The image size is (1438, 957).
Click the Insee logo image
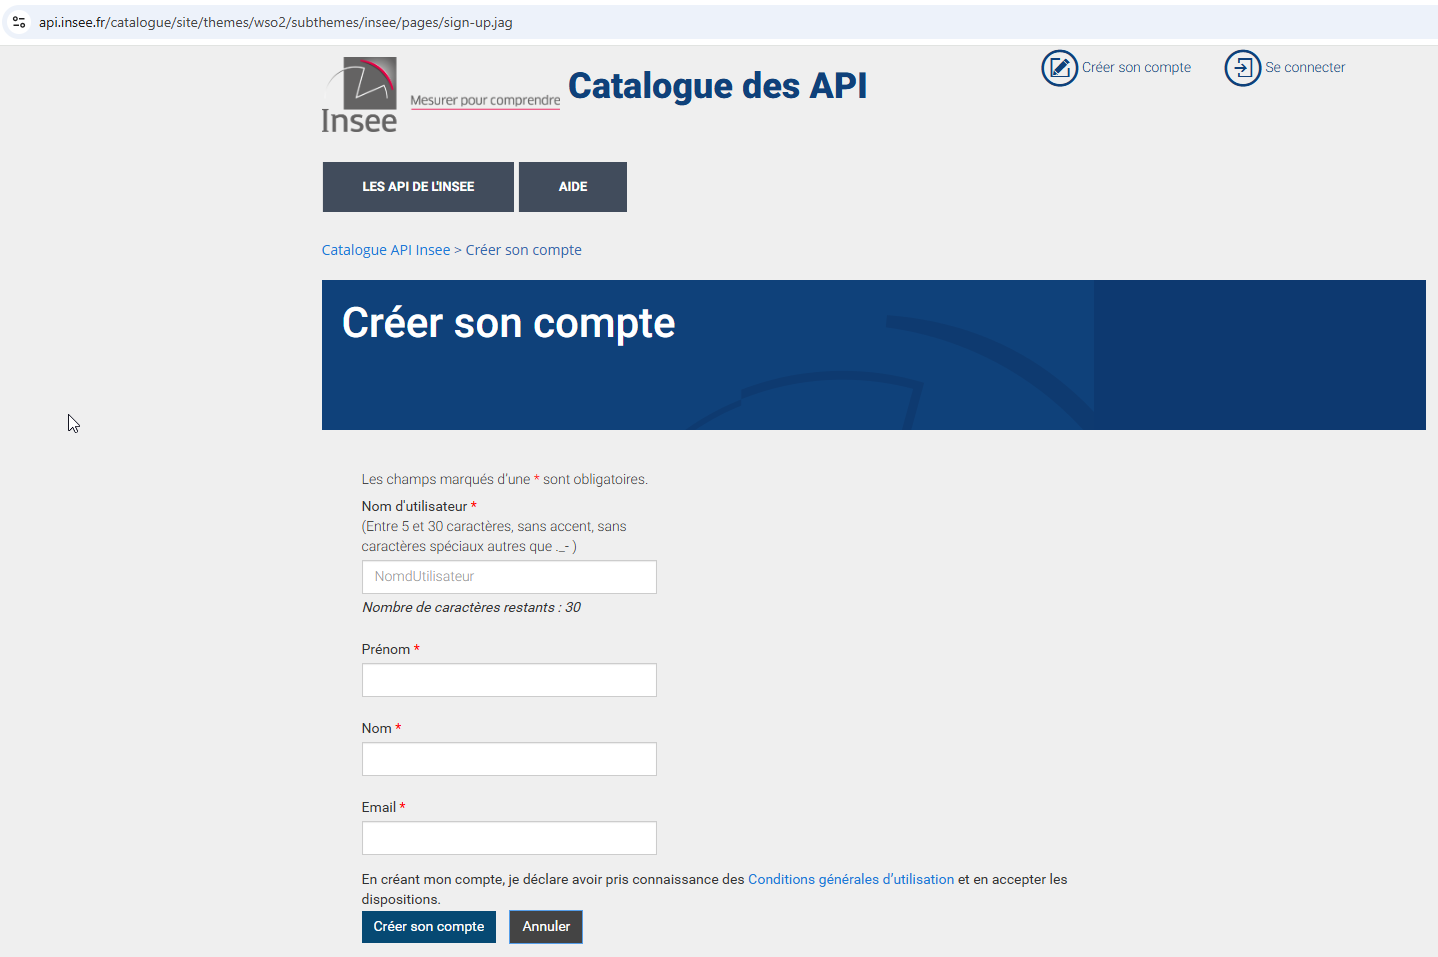[360, 95]
